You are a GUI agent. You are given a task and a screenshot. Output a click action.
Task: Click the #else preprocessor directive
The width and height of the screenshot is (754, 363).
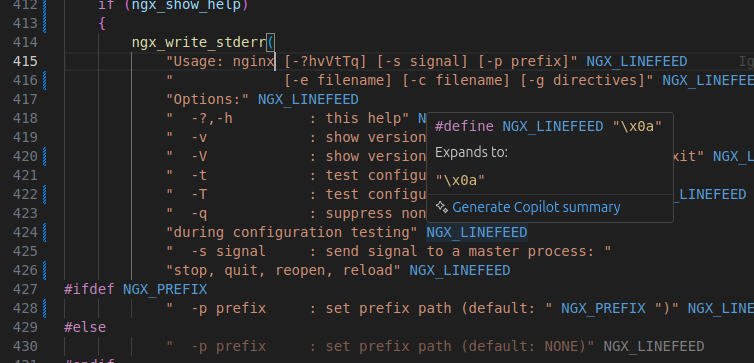[x=85, y=327]
